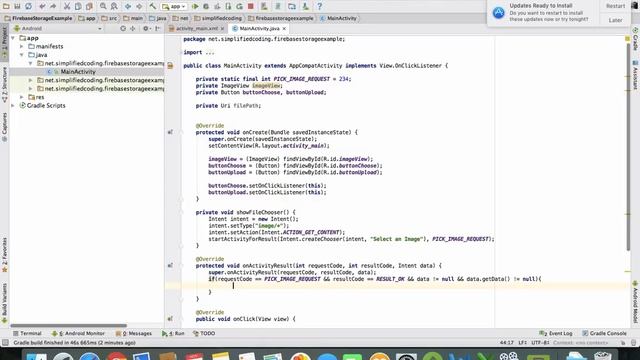Image resolution: width=640 pixels, height=360 pixels.
Task: Click override gutter icon beside onCreate
Action: click(170, 132)
